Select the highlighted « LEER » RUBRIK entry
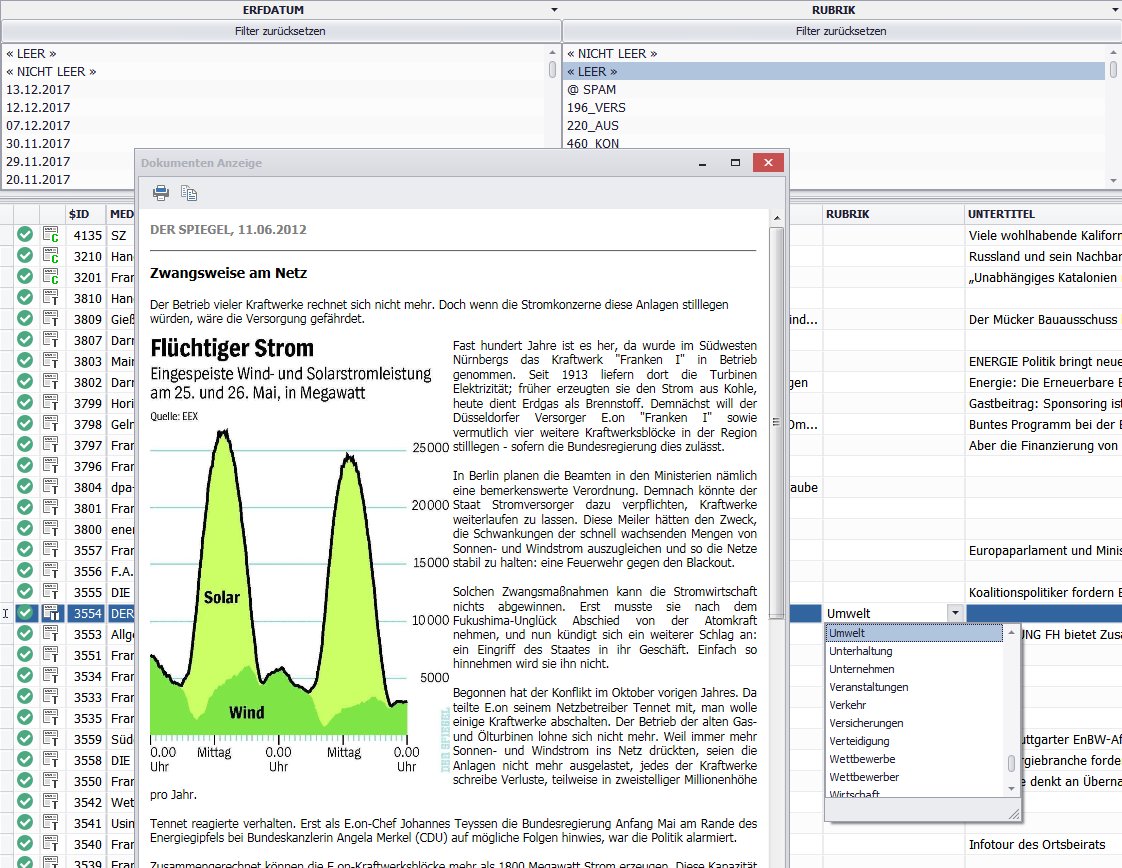 tap(835, 72)
